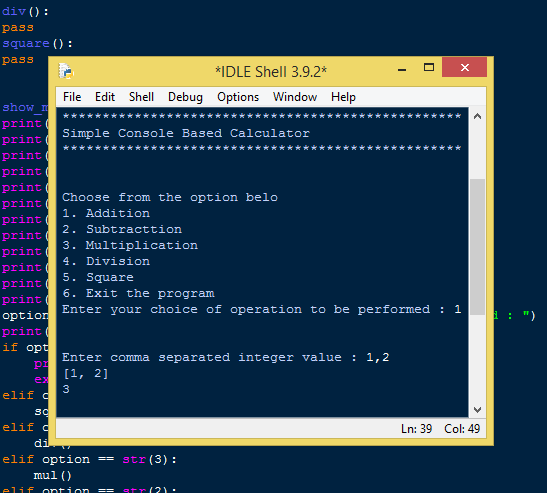Close the IDLE Shell window

pyautogui.click(x=464, y=67)
